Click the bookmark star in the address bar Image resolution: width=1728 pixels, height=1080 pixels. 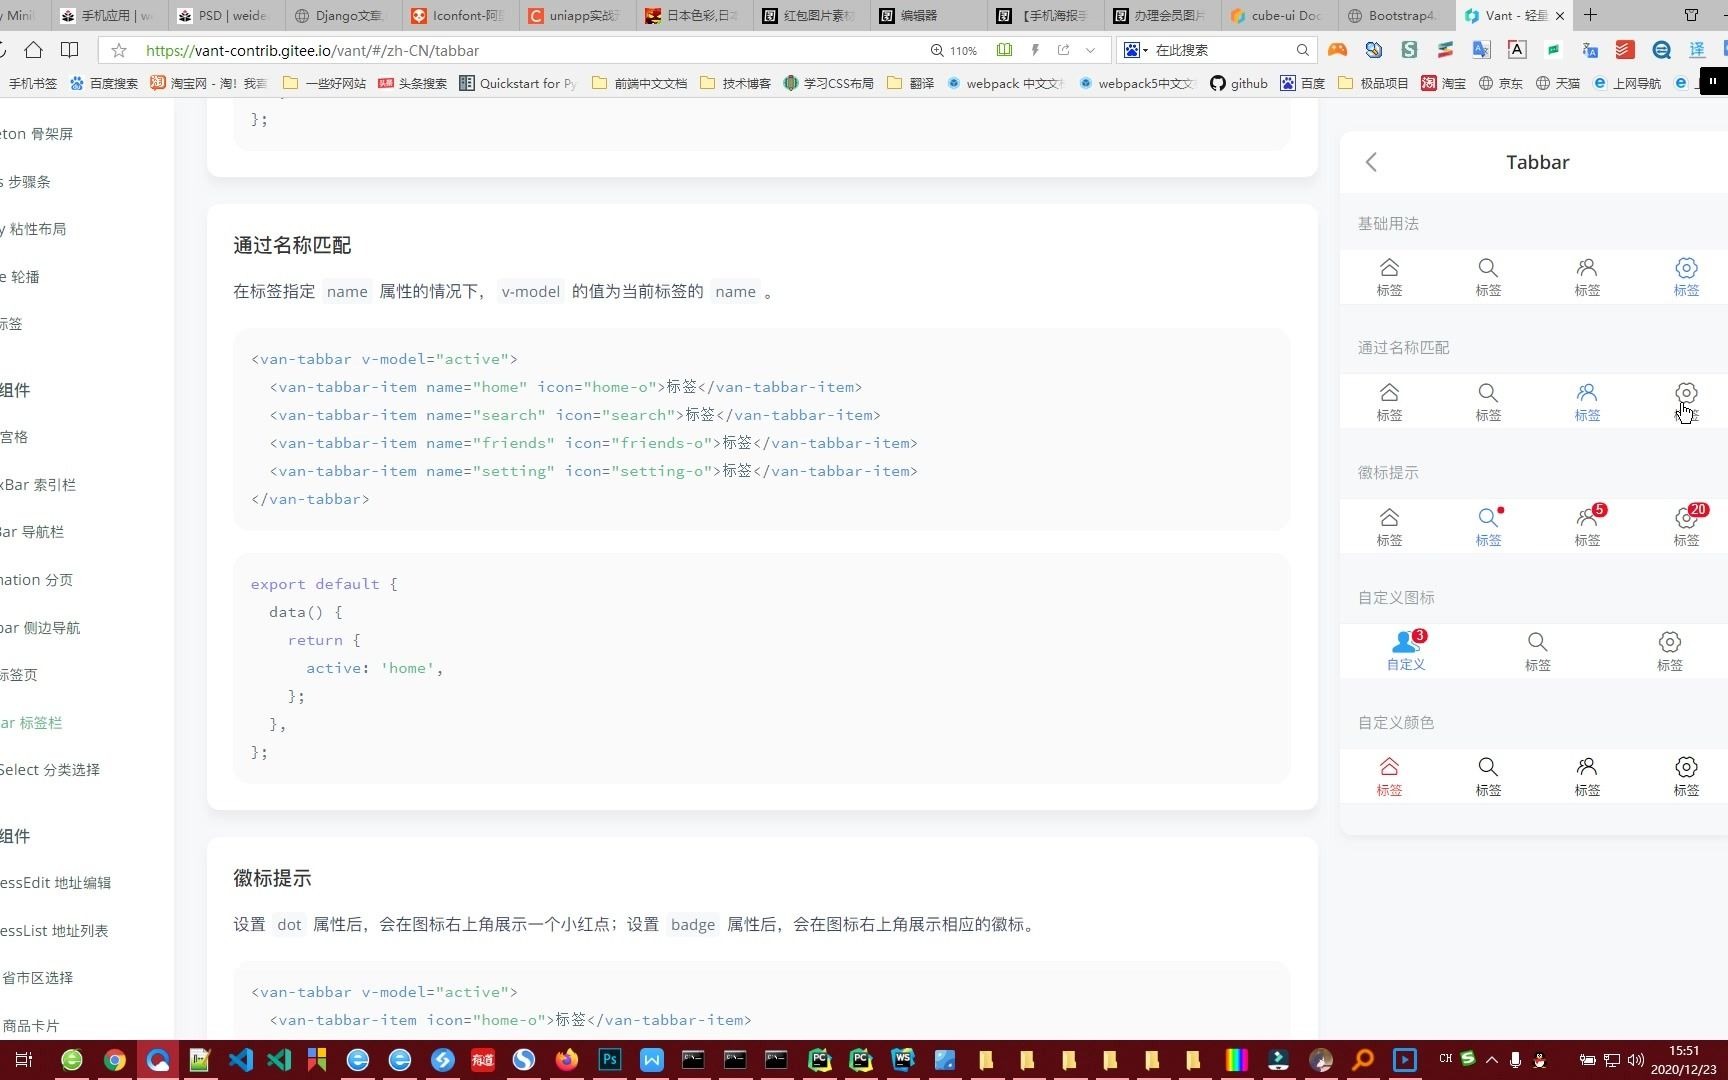119,50
